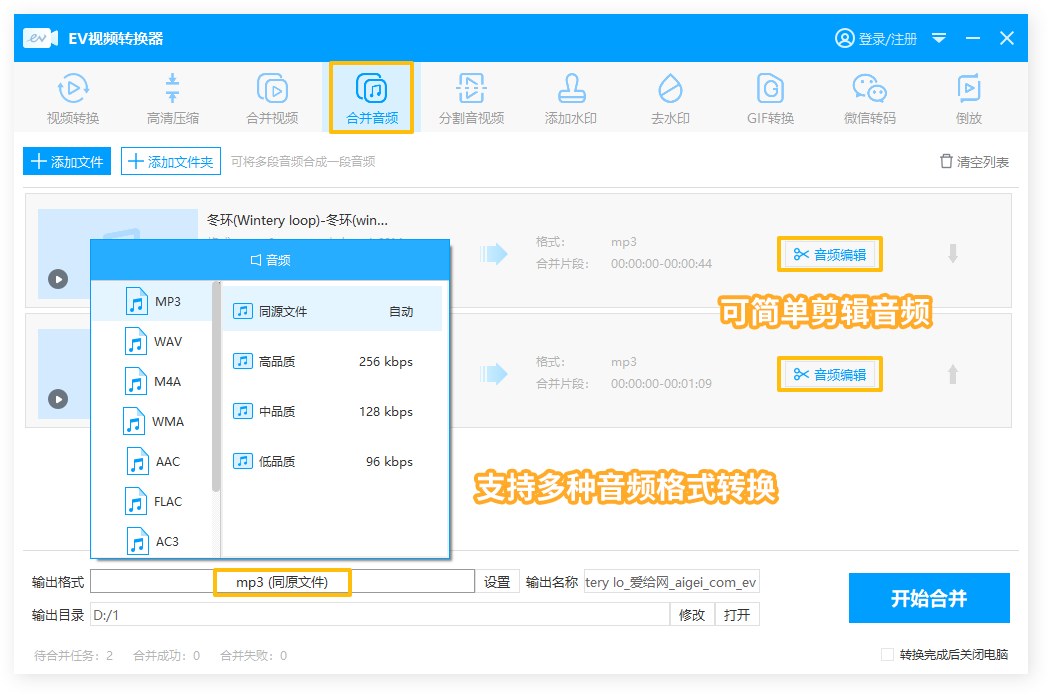The width and height of the screenshot is (1048, 694).
Task: Play the second audio file preview
Action: click(58, 399)
